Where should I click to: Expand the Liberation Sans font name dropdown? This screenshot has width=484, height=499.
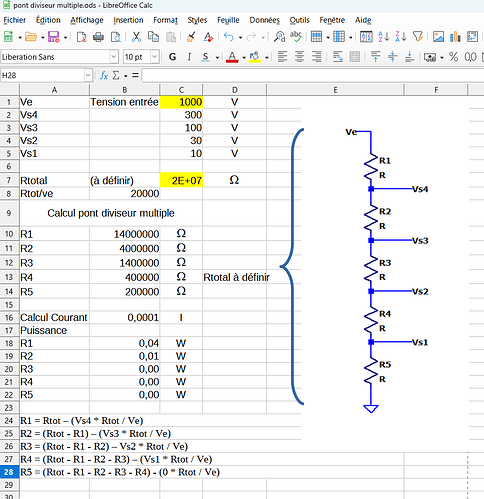[114, 57]
